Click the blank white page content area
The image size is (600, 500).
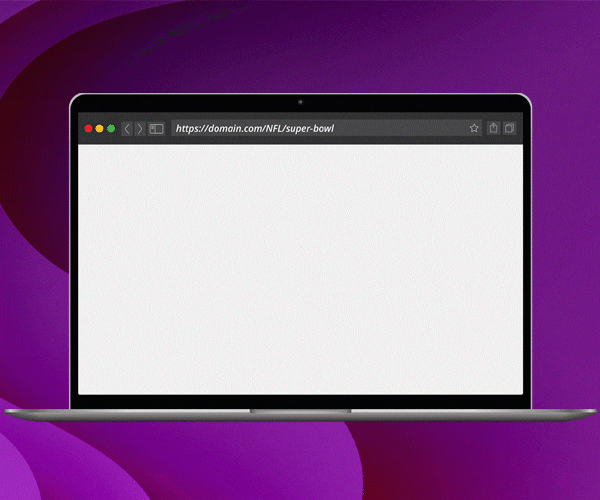[x=300, y=270]
